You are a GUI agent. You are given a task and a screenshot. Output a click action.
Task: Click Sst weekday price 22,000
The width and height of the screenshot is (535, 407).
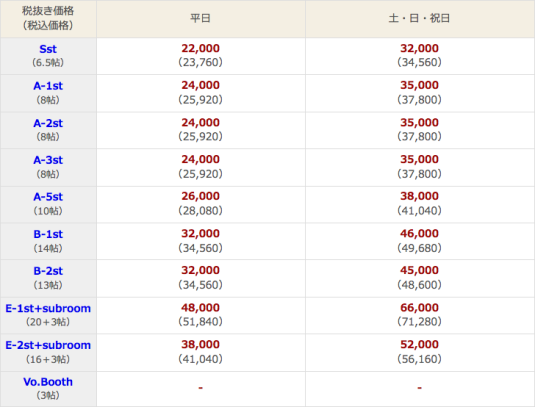tap(201, 48)
